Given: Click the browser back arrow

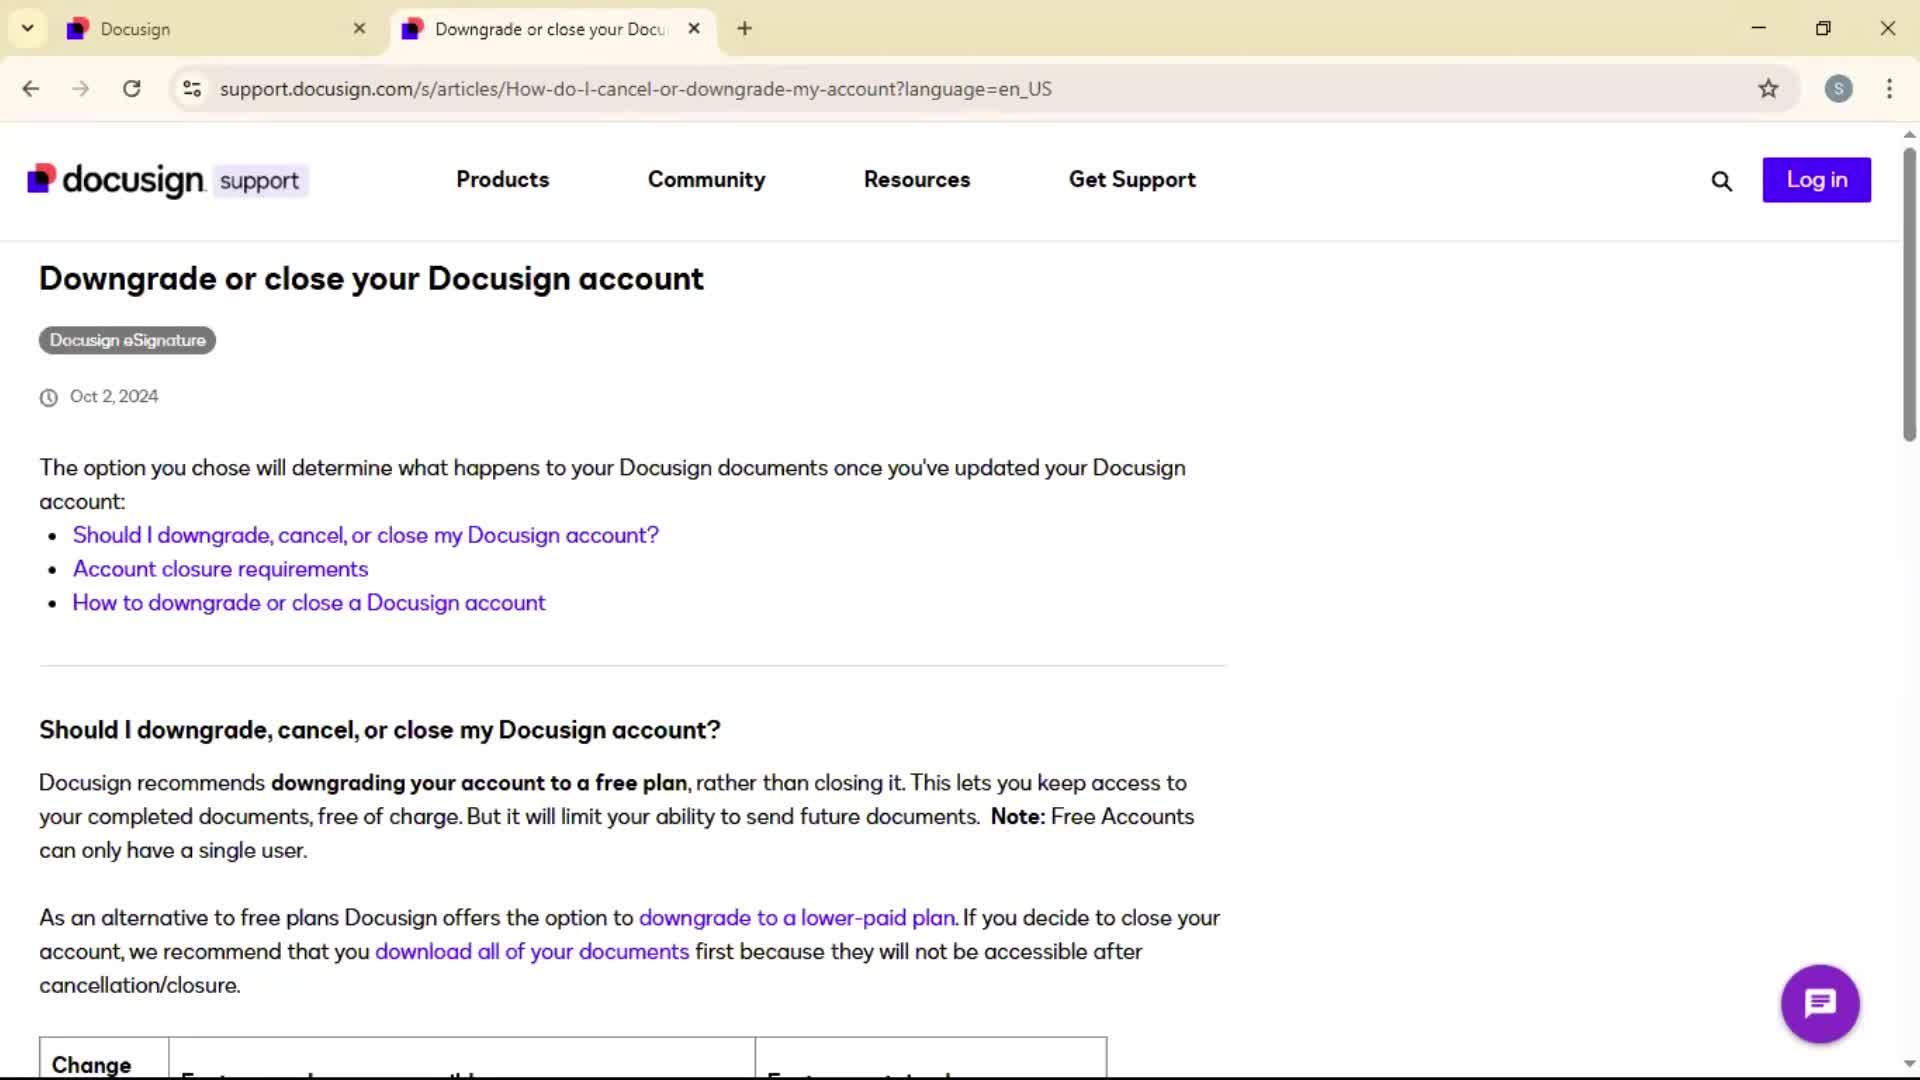Looking at the screenshot, I should click(31, 89).
